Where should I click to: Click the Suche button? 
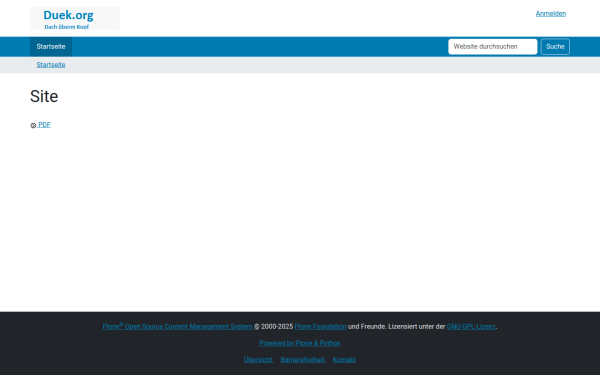tap(555, 47)
